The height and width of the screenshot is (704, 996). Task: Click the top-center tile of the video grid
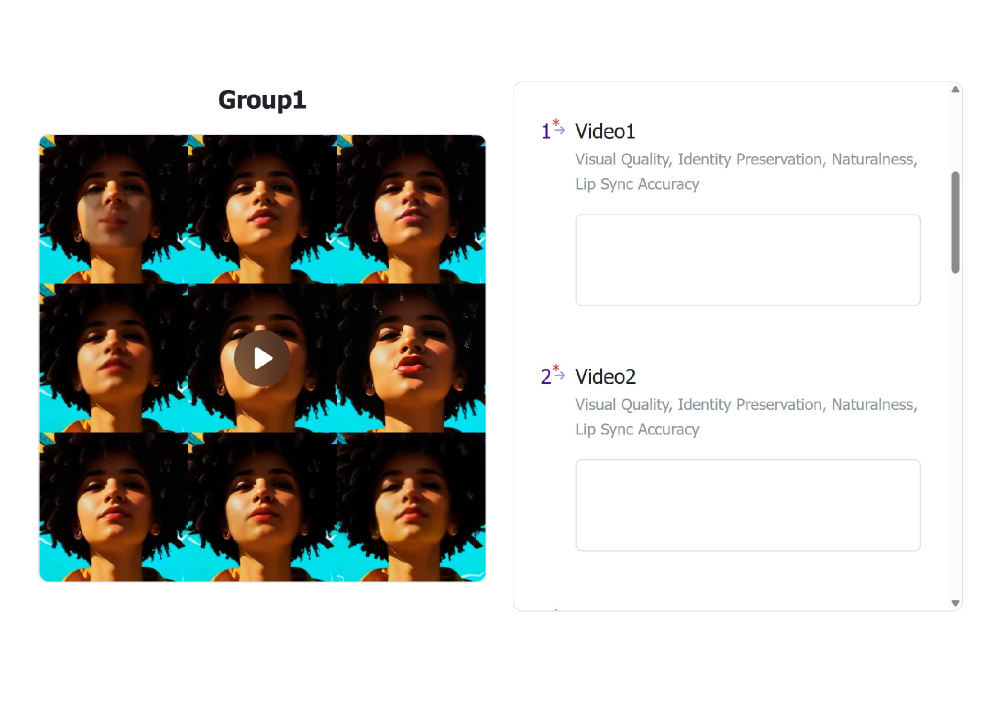[x=262, y=209]
